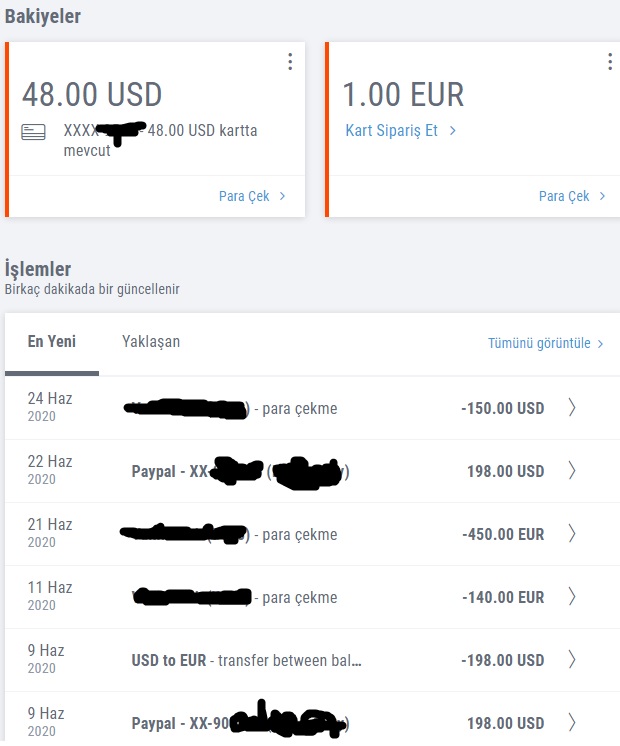Screen dimensions: 620x746
Task: Open chevron for USD to EUR transfer
Action: pyautogui.click(x=572, y=660)
